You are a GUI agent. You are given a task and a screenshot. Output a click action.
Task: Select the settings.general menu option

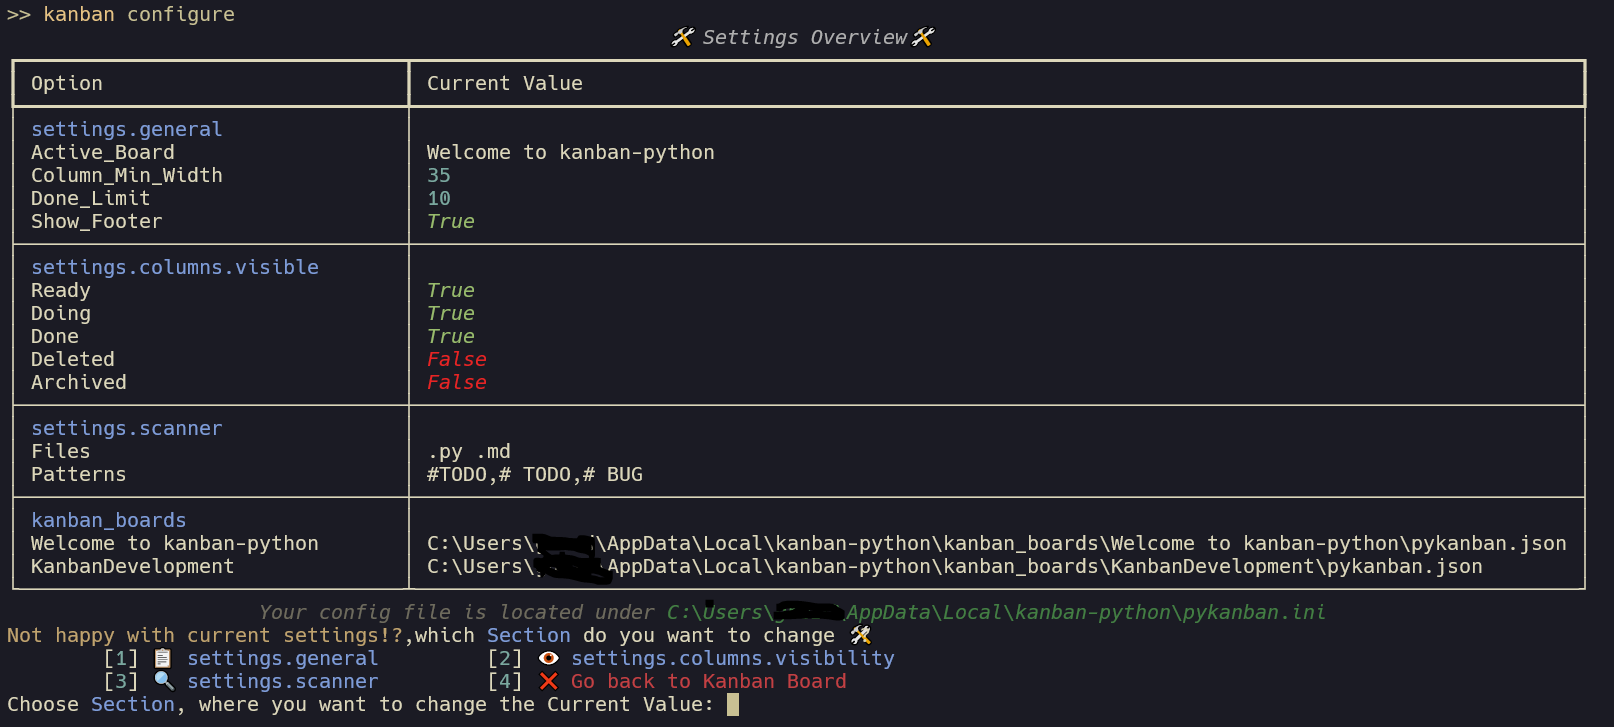pos(283,658)
